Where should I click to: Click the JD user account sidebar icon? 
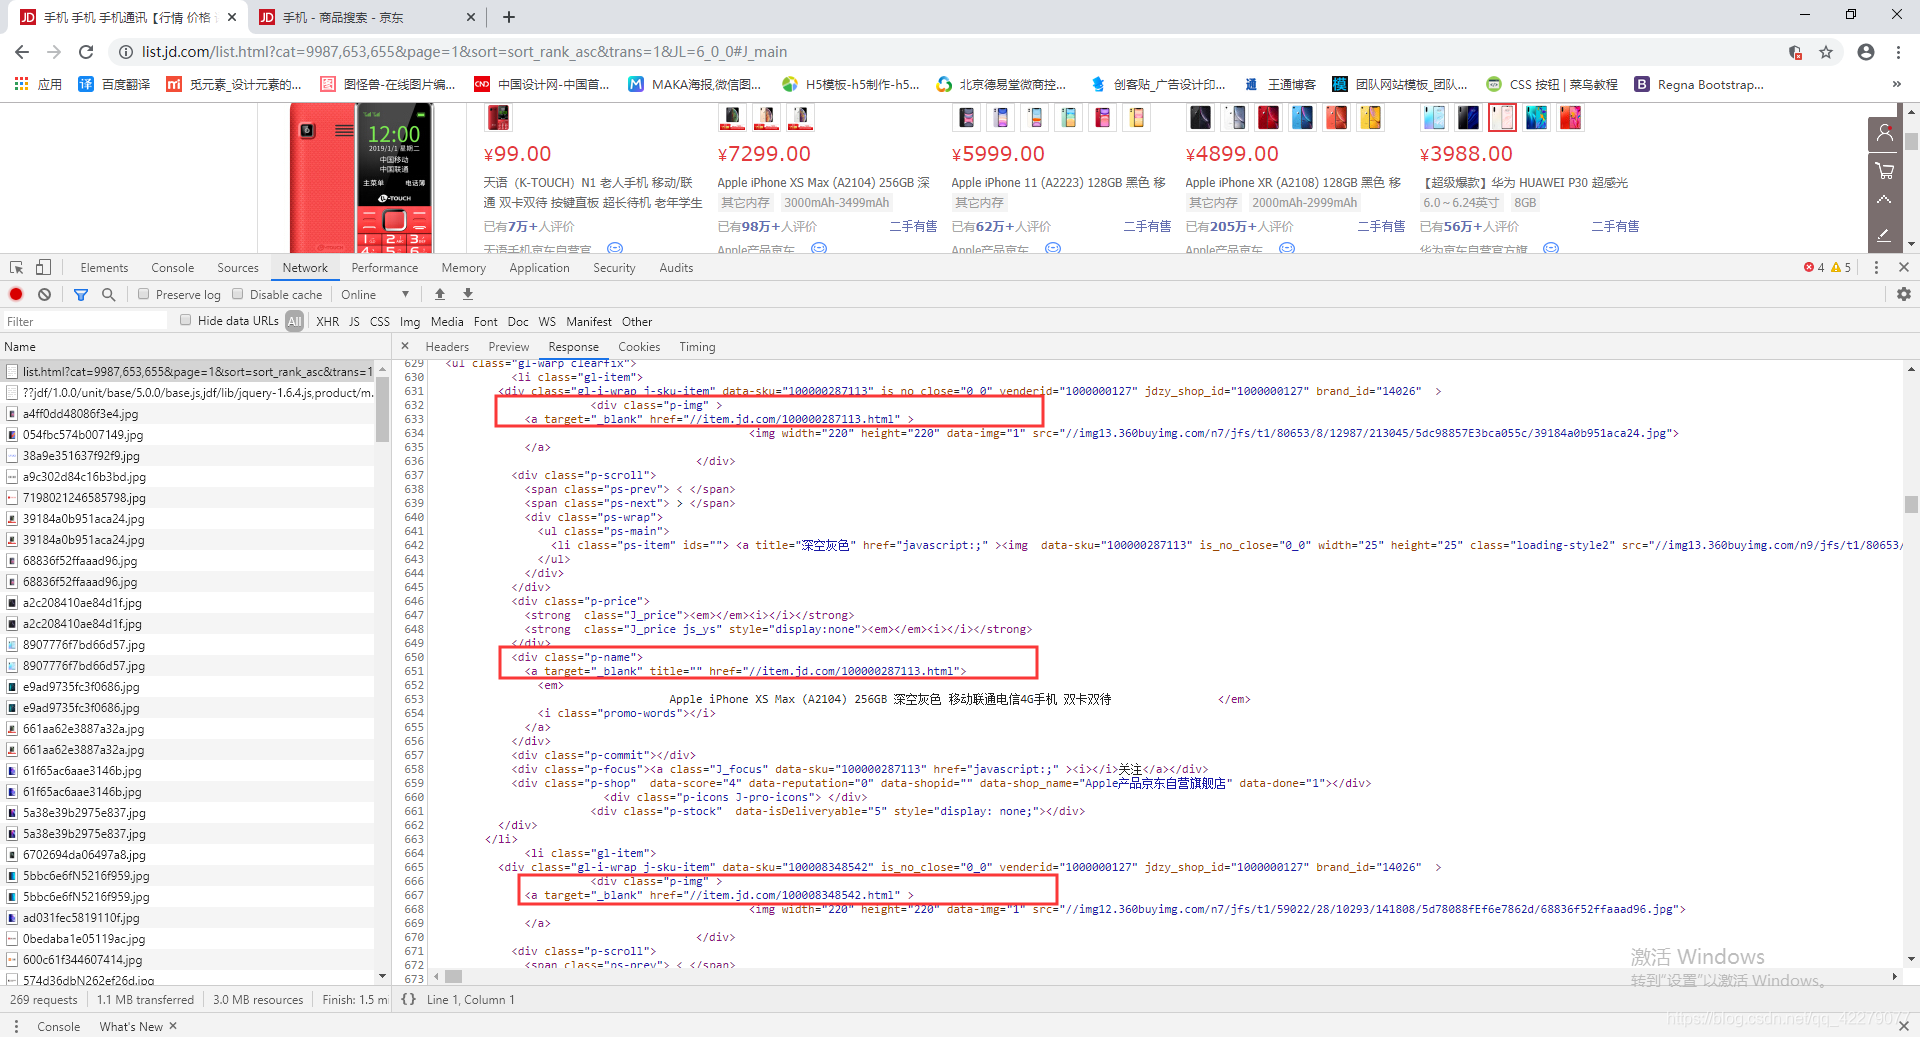pos(1884,134)
